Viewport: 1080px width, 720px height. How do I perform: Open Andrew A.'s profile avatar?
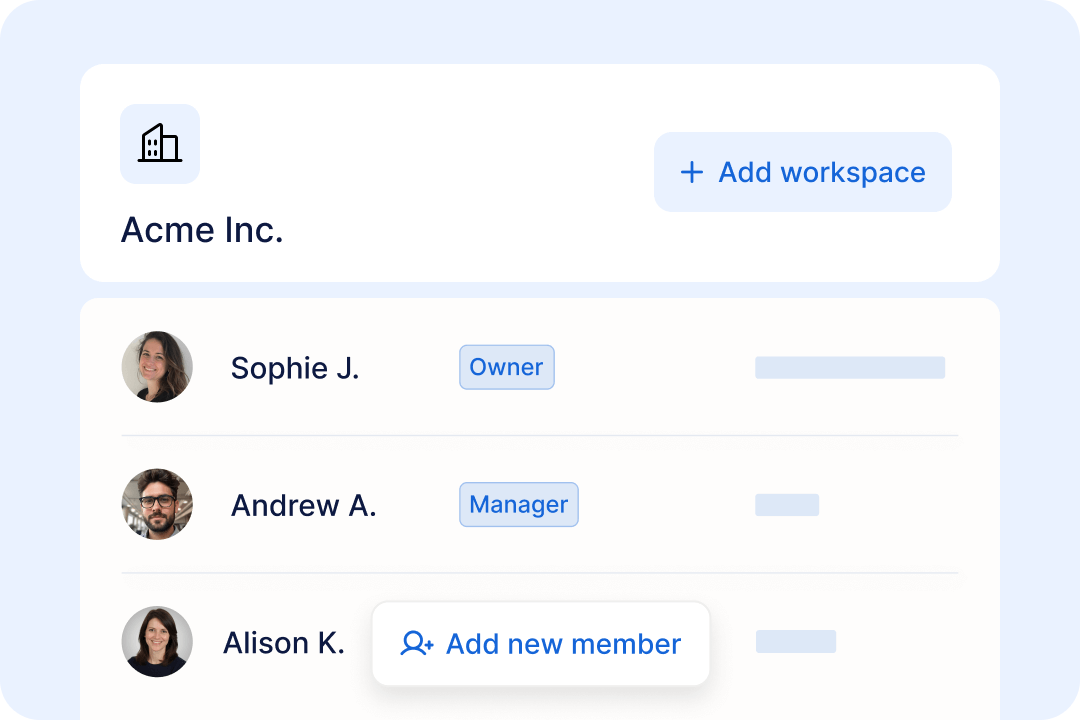(x=157, y=505)
